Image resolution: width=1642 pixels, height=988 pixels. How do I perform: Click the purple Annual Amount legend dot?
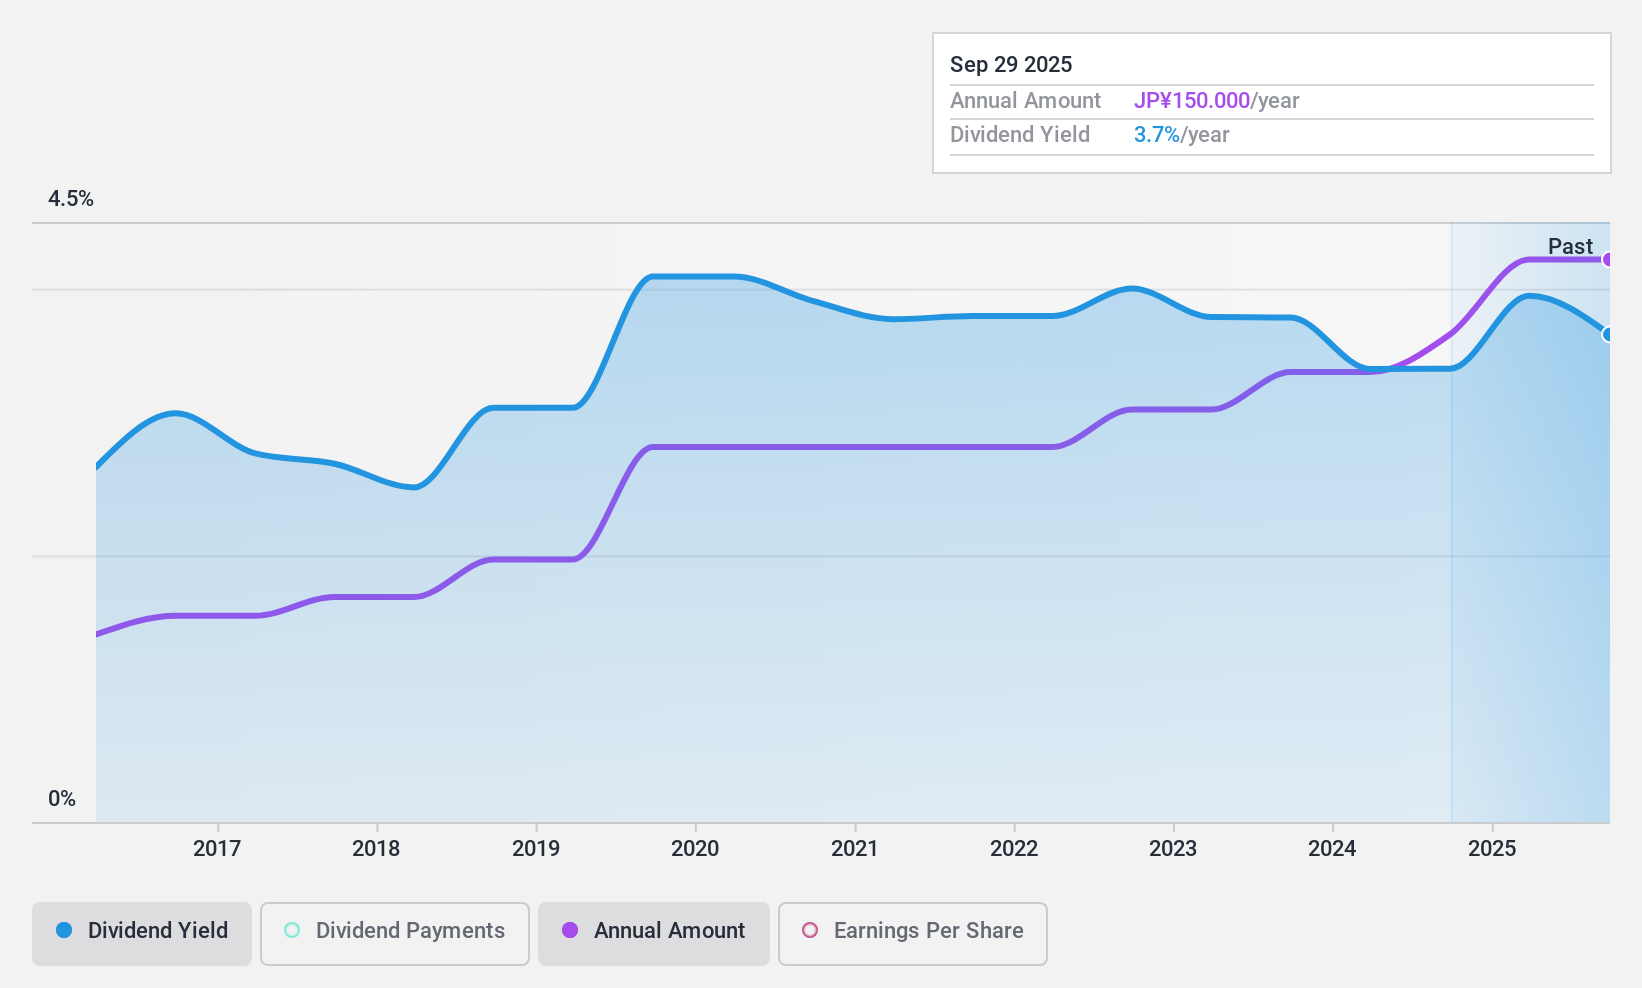[571, 931]
